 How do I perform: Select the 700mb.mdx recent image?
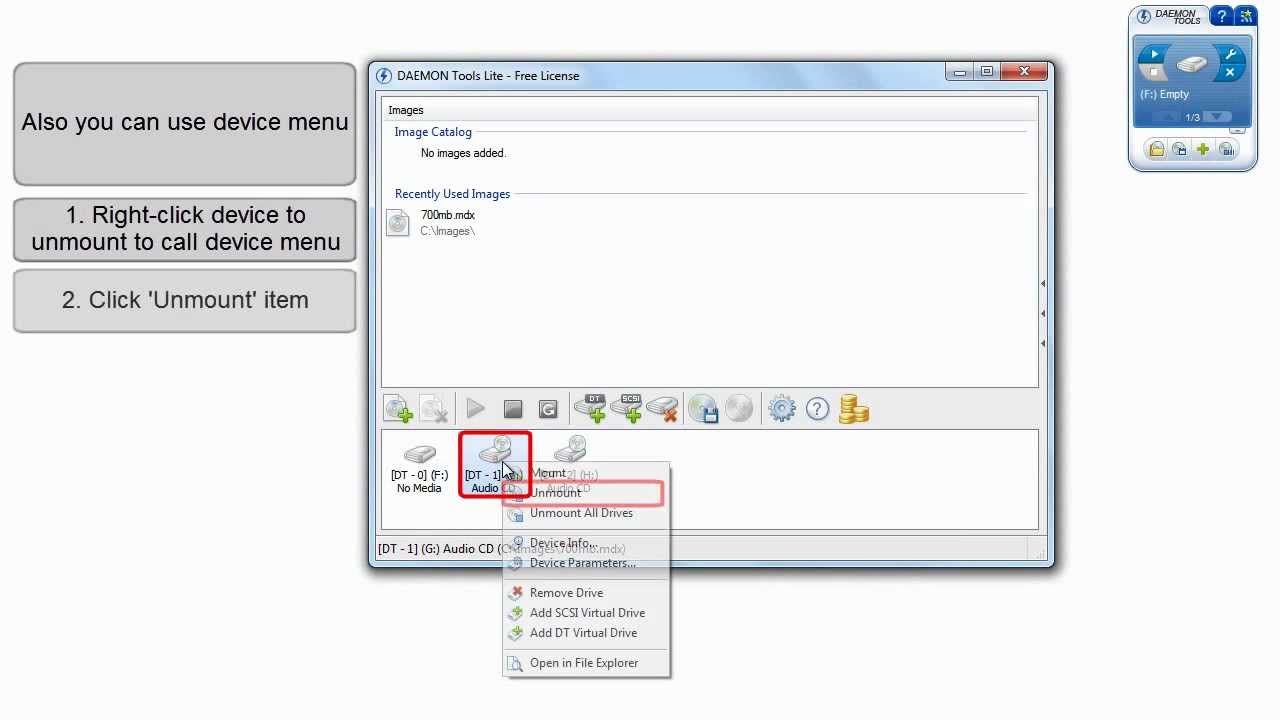(432, 223)
